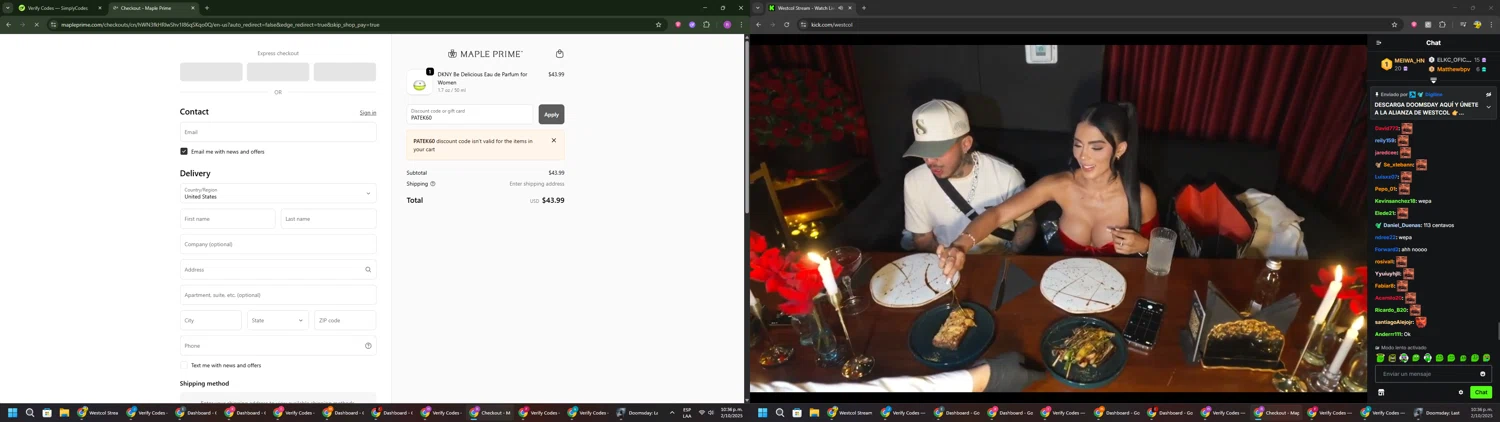Click the first green Kick emote
The height and width of the screenshot is (422, 1500).
point(1381,358)
